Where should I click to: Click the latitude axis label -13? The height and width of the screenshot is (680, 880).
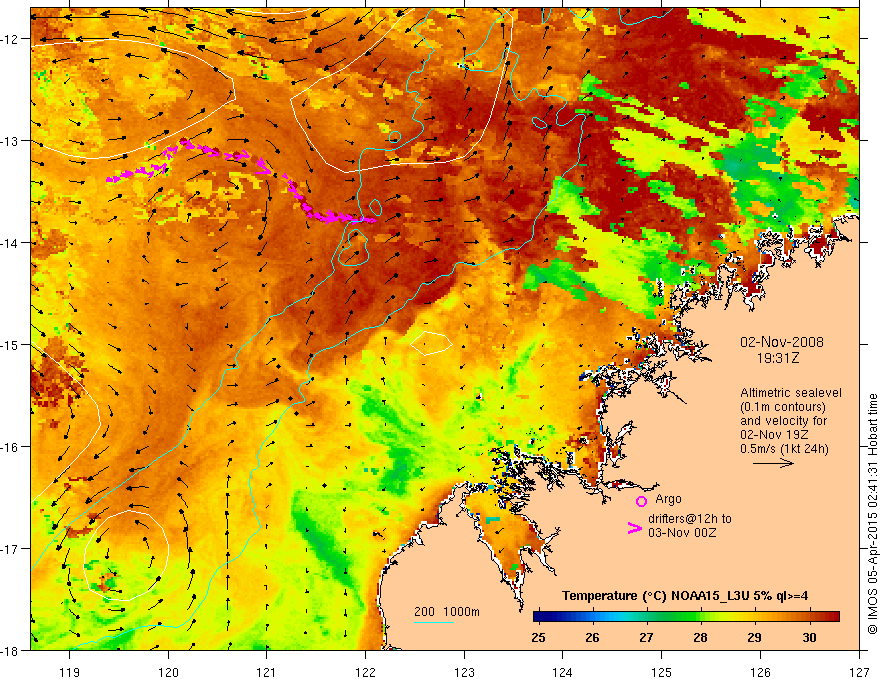[10, 141]
